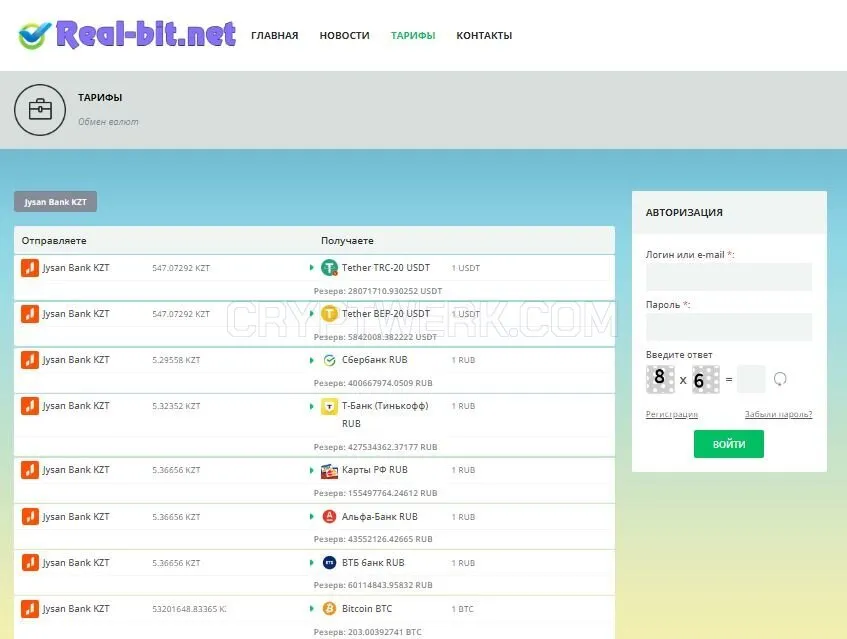Viewport: 847px width, 639px height.
Task: Focus the Логин или e-mail field
Action: tap(729, 277)
